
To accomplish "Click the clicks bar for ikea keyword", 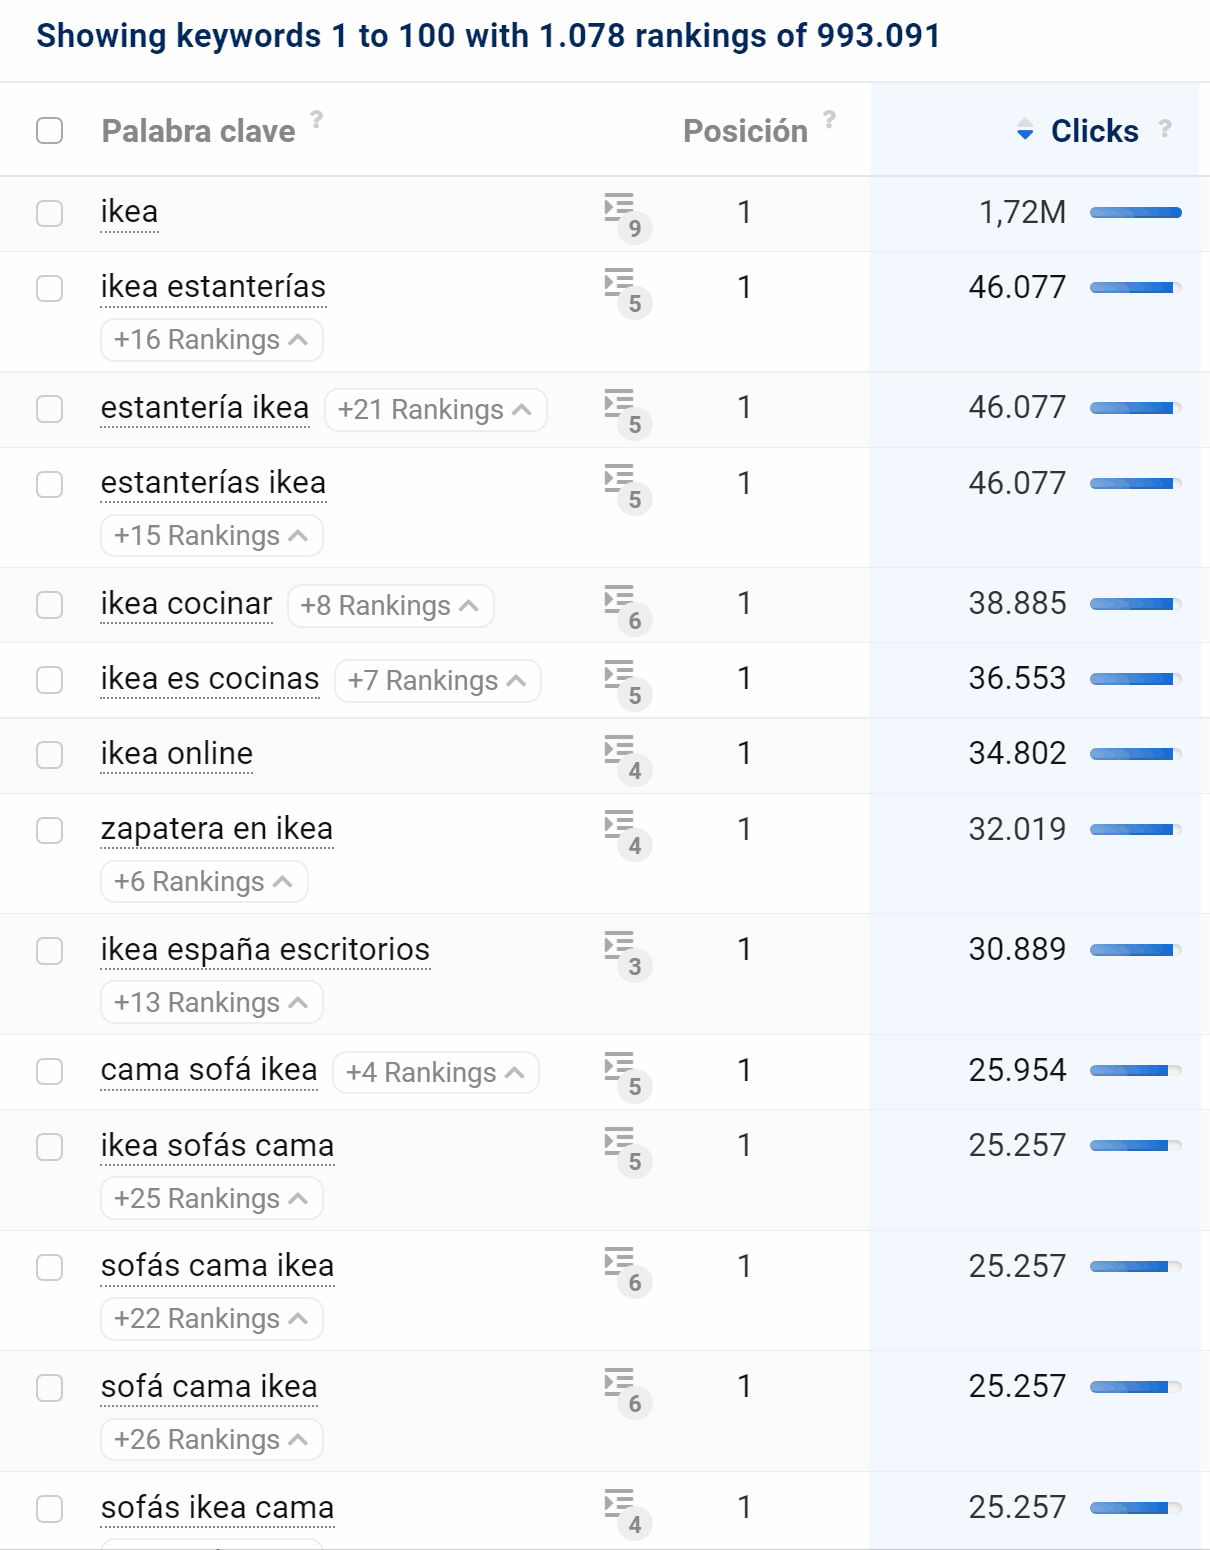I will click(x=1135, y=213).
